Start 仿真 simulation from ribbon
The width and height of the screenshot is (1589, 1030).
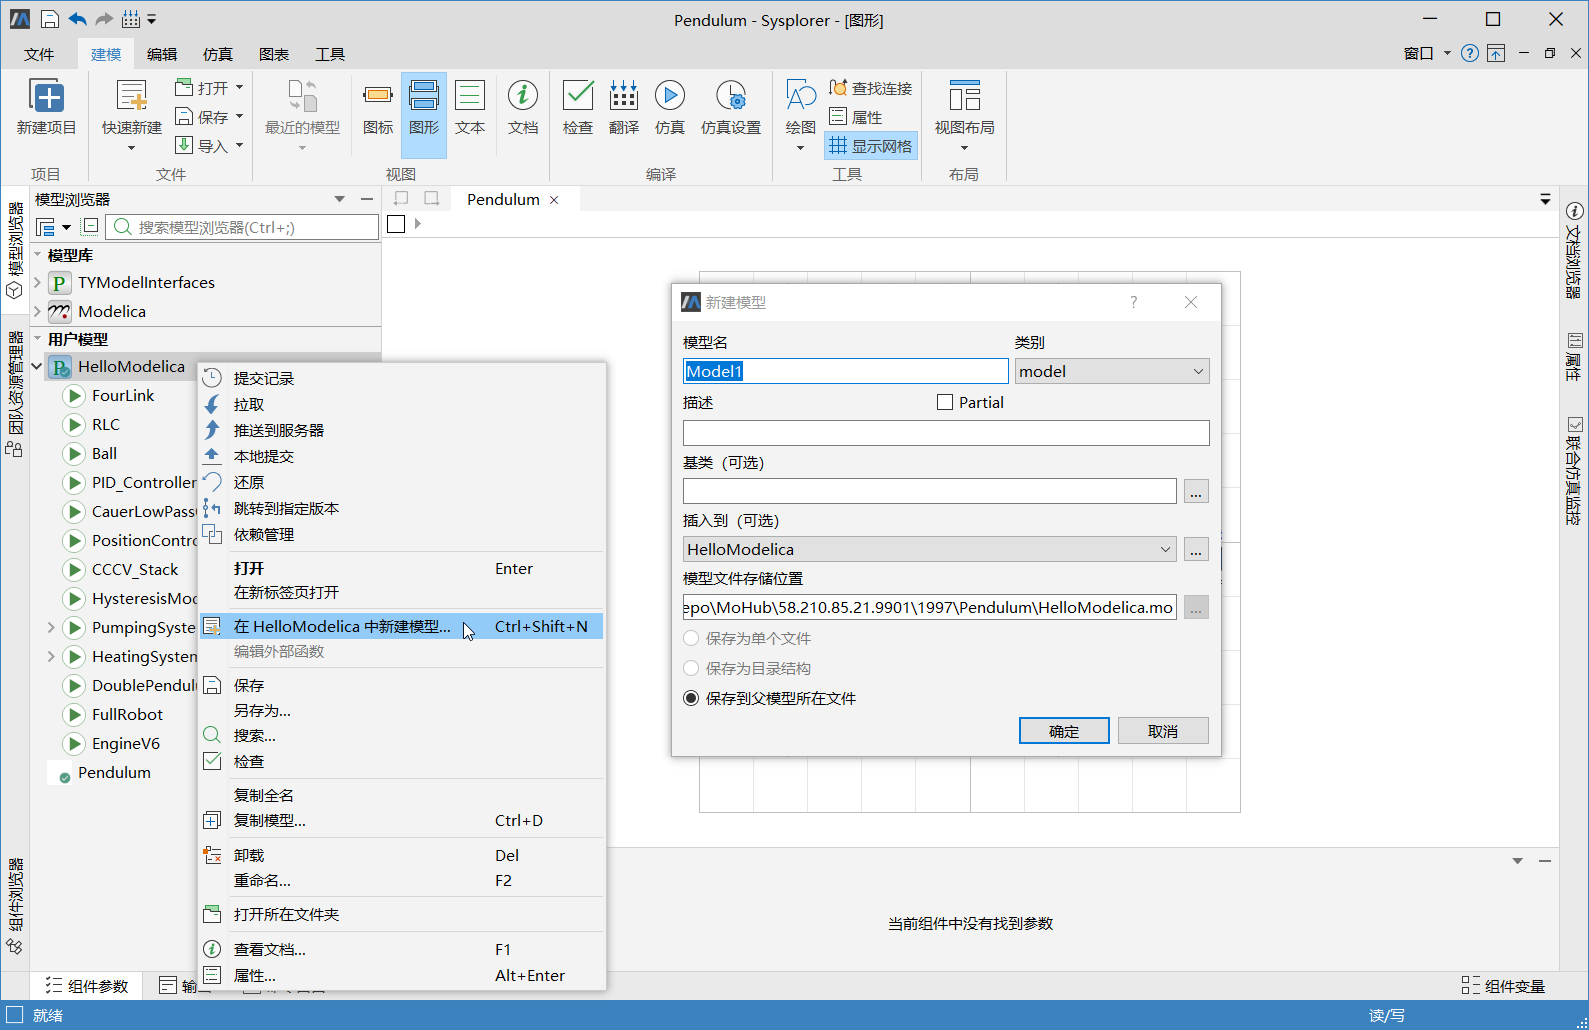670,107
